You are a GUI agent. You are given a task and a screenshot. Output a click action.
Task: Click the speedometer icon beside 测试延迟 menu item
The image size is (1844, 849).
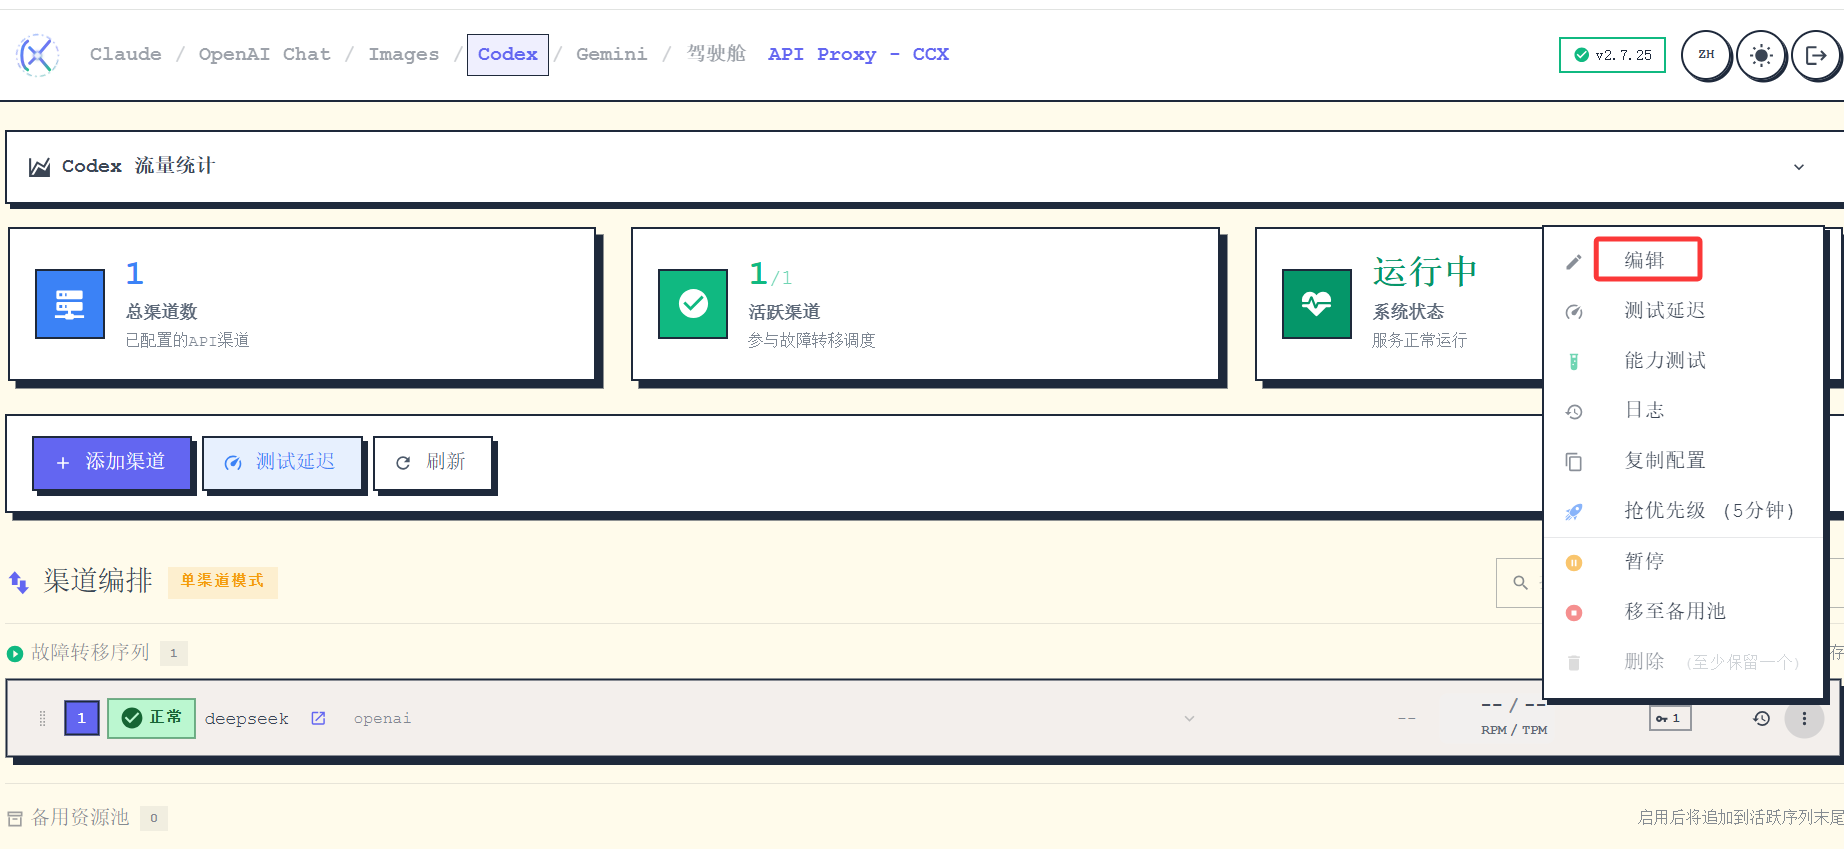(1574, 312)
